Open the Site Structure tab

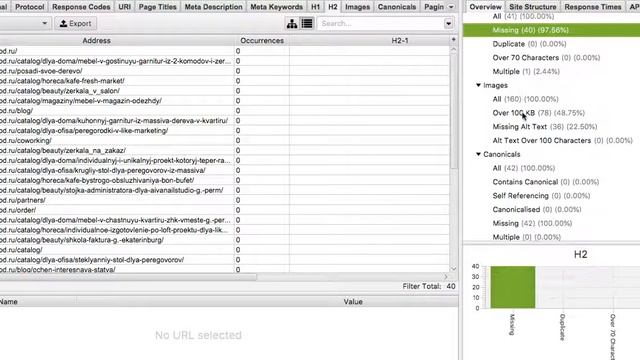[533, 7]
